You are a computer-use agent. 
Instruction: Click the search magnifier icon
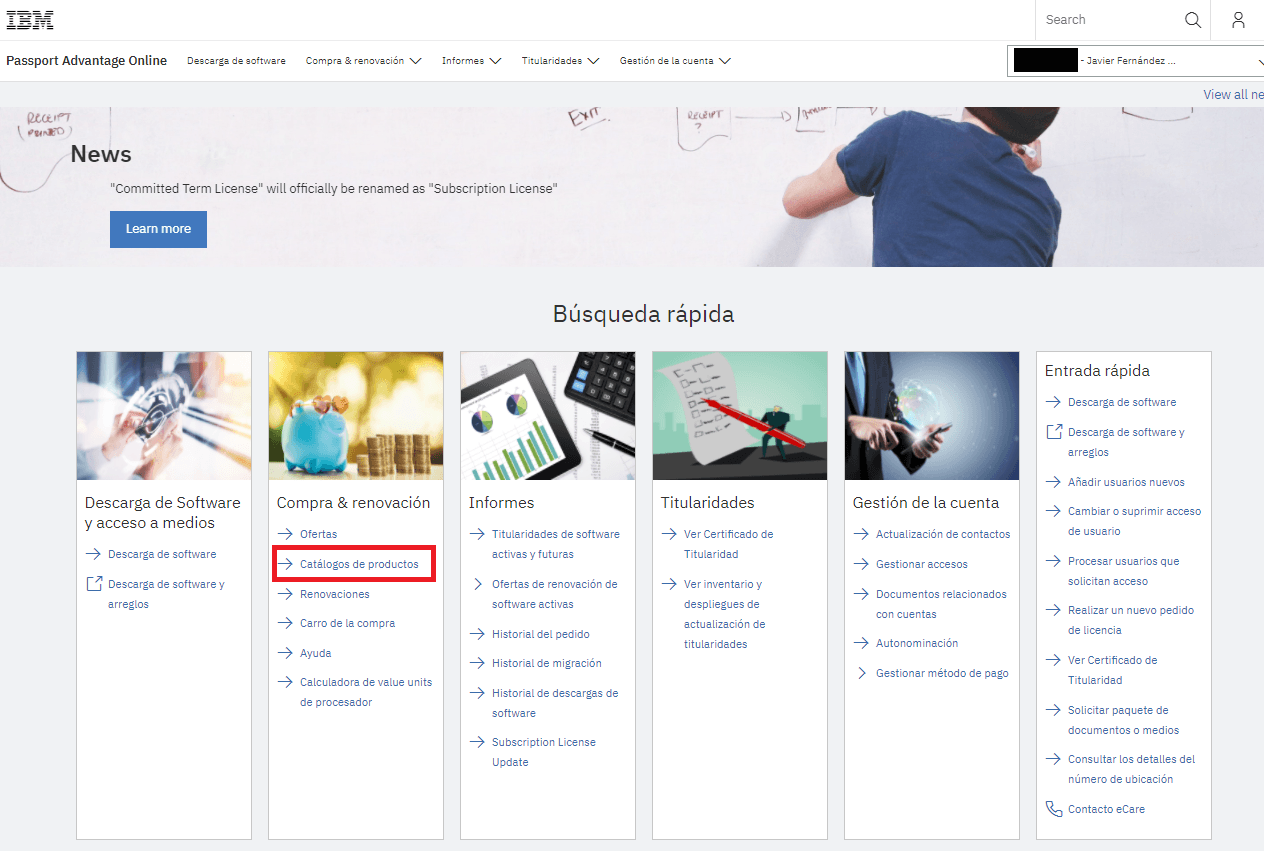coord(1192,20)
